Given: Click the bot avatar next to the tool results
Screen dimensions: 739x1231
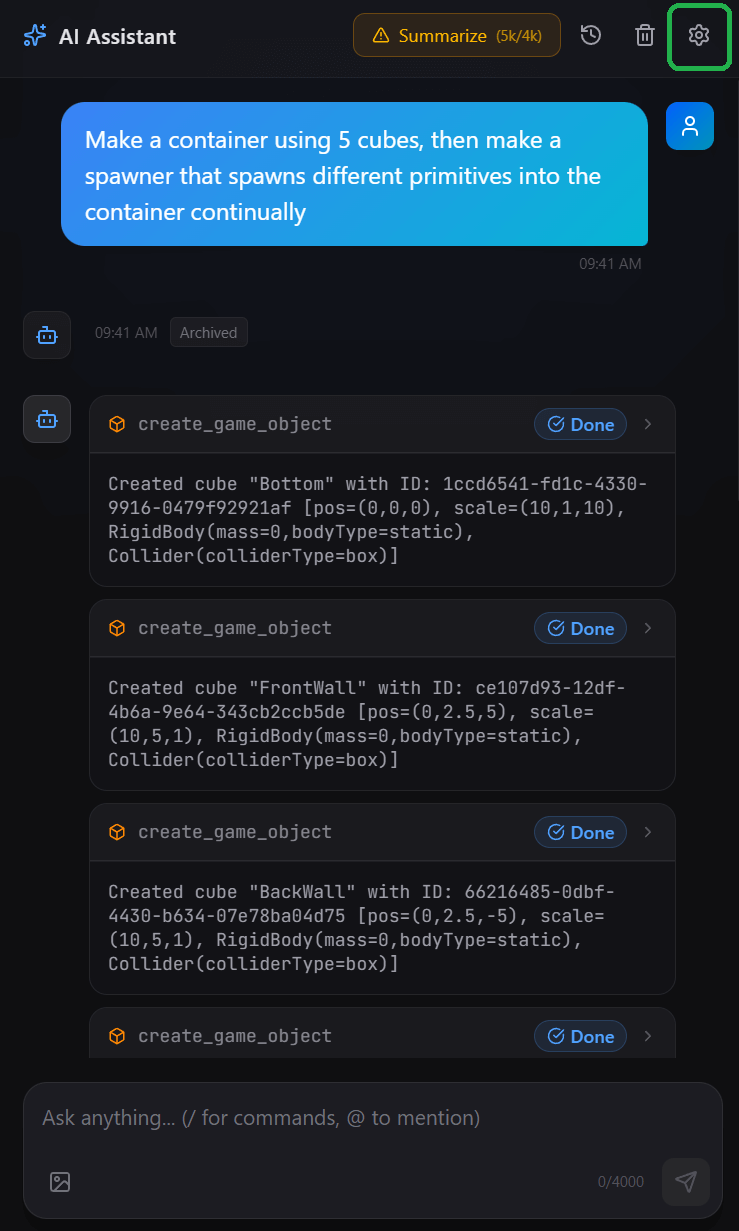Looking at the screenshot, I should (x=46, y=419).
